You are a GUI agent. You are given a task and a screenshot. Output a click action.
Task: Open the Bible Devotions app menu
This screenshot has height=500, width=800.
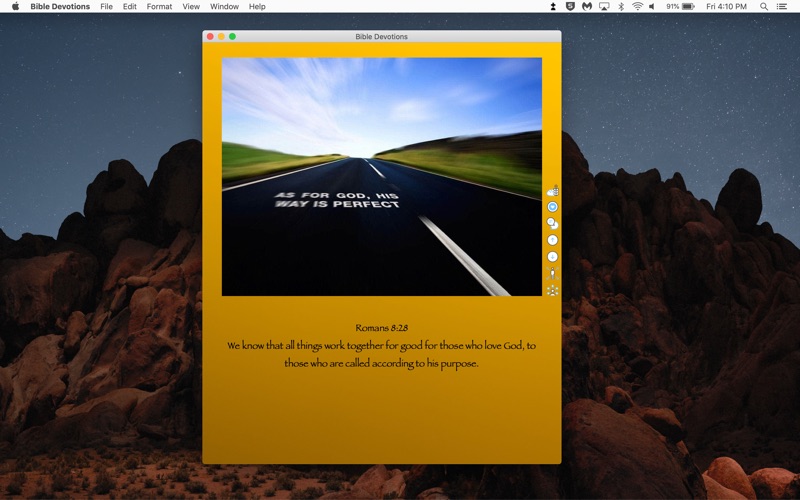(60, 7)
